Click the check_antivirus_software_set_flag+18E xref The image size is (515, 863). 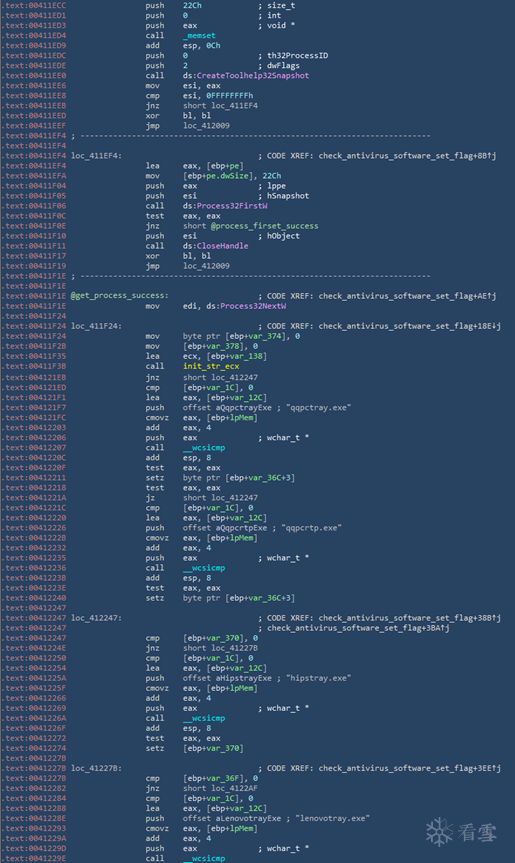pos(410,326)
